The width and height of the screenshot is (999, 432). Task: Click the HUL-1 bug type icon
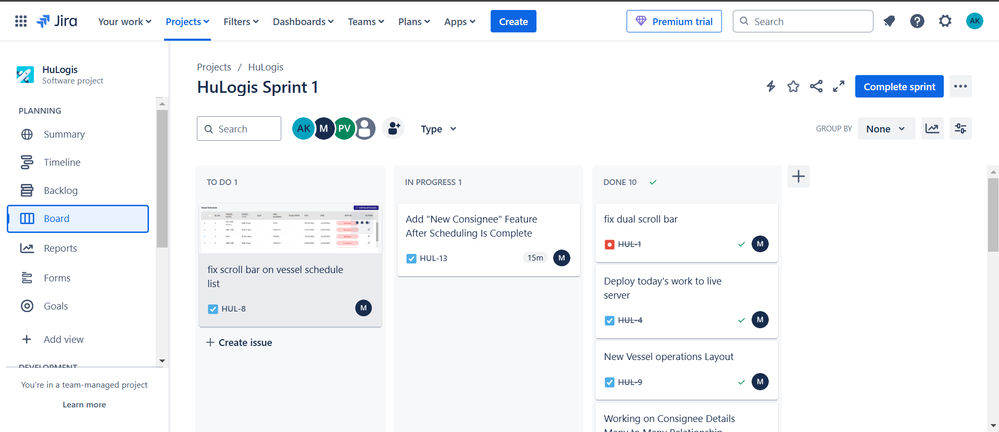click(x=609, y=244)
